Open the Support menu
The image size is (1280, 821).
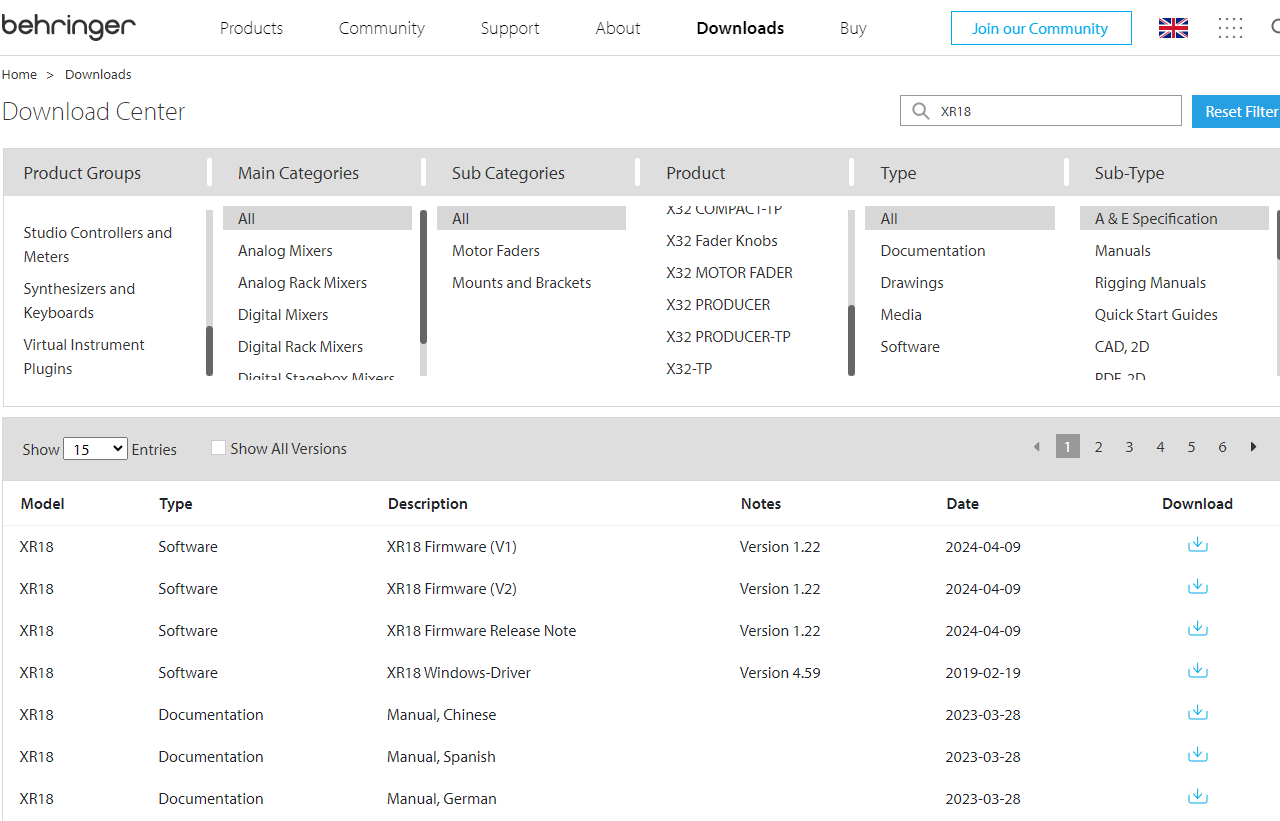[x=510, y=28]
